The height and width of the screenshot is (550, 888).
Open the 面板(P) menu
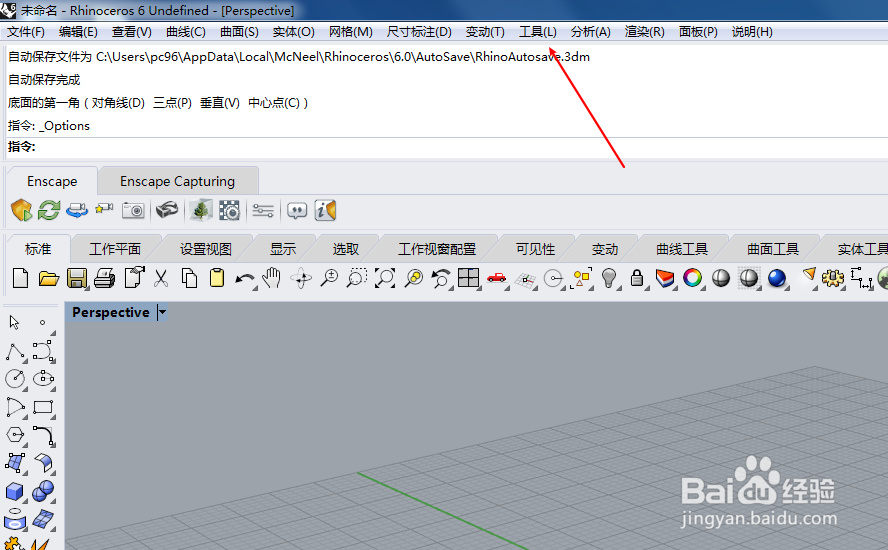[x=698, y=32]
